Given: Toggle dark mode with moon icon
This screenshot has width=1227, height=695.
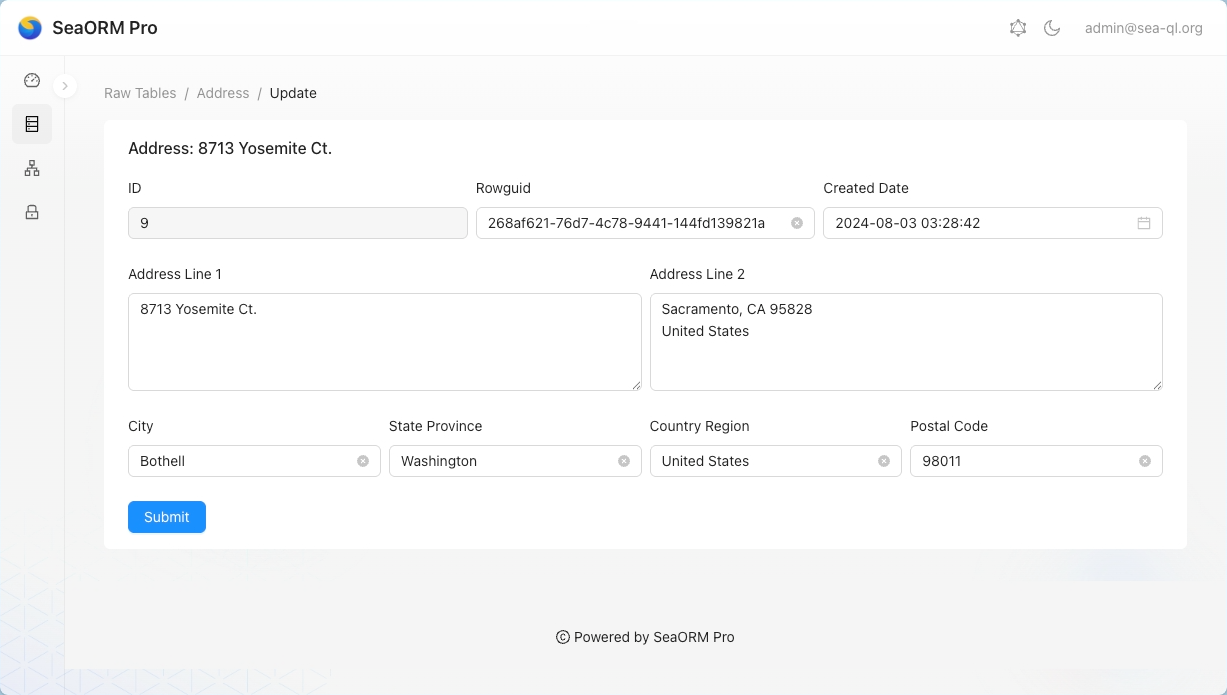Looking at the screenshot, I should [1052, 28].
